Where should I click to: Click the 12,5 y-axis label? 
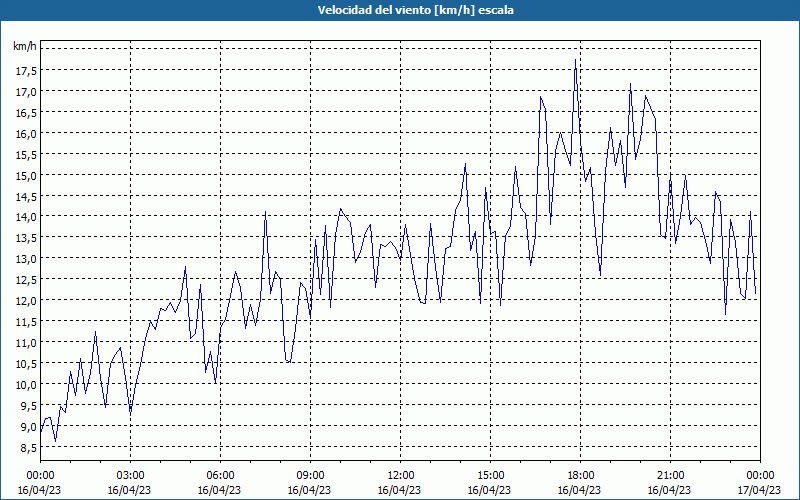click(x=26, y=280)
